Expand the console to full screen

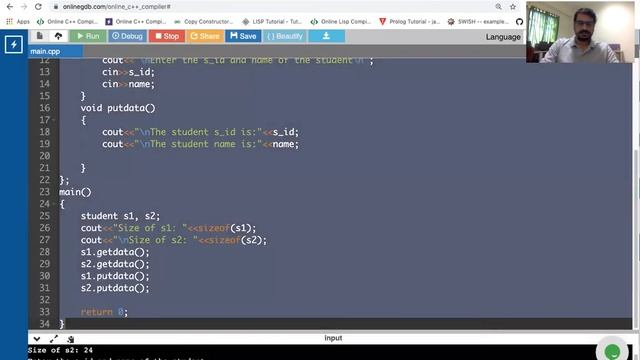tap(54, 339)
